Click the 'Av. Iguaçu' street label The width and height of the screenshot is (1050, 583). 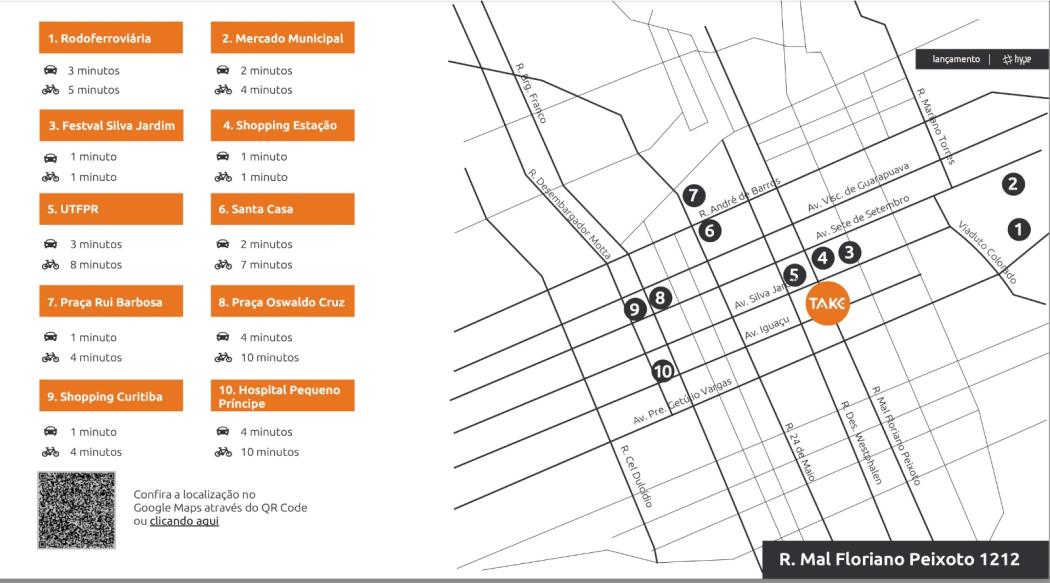767,328
